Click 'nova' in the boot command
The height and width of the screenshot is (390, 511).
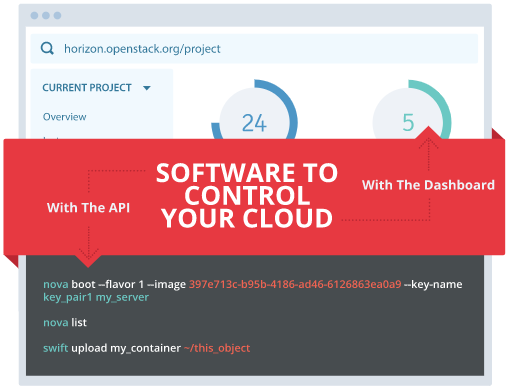click(56, 284)
